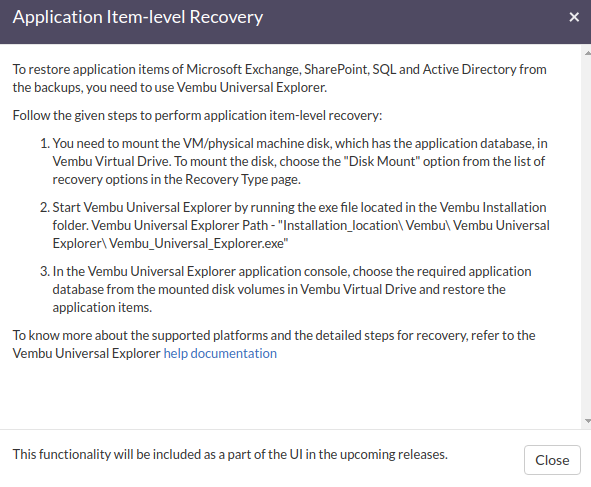Click the list number 2 marker
591x487 pixels.
point(45,208)
